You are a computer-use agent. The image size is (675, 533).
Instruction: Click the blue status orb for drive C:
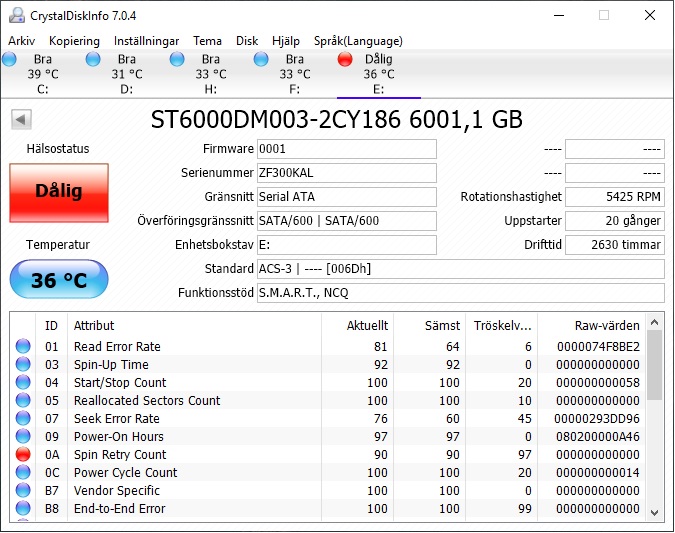pyautogui.click(x=9, y=59)
